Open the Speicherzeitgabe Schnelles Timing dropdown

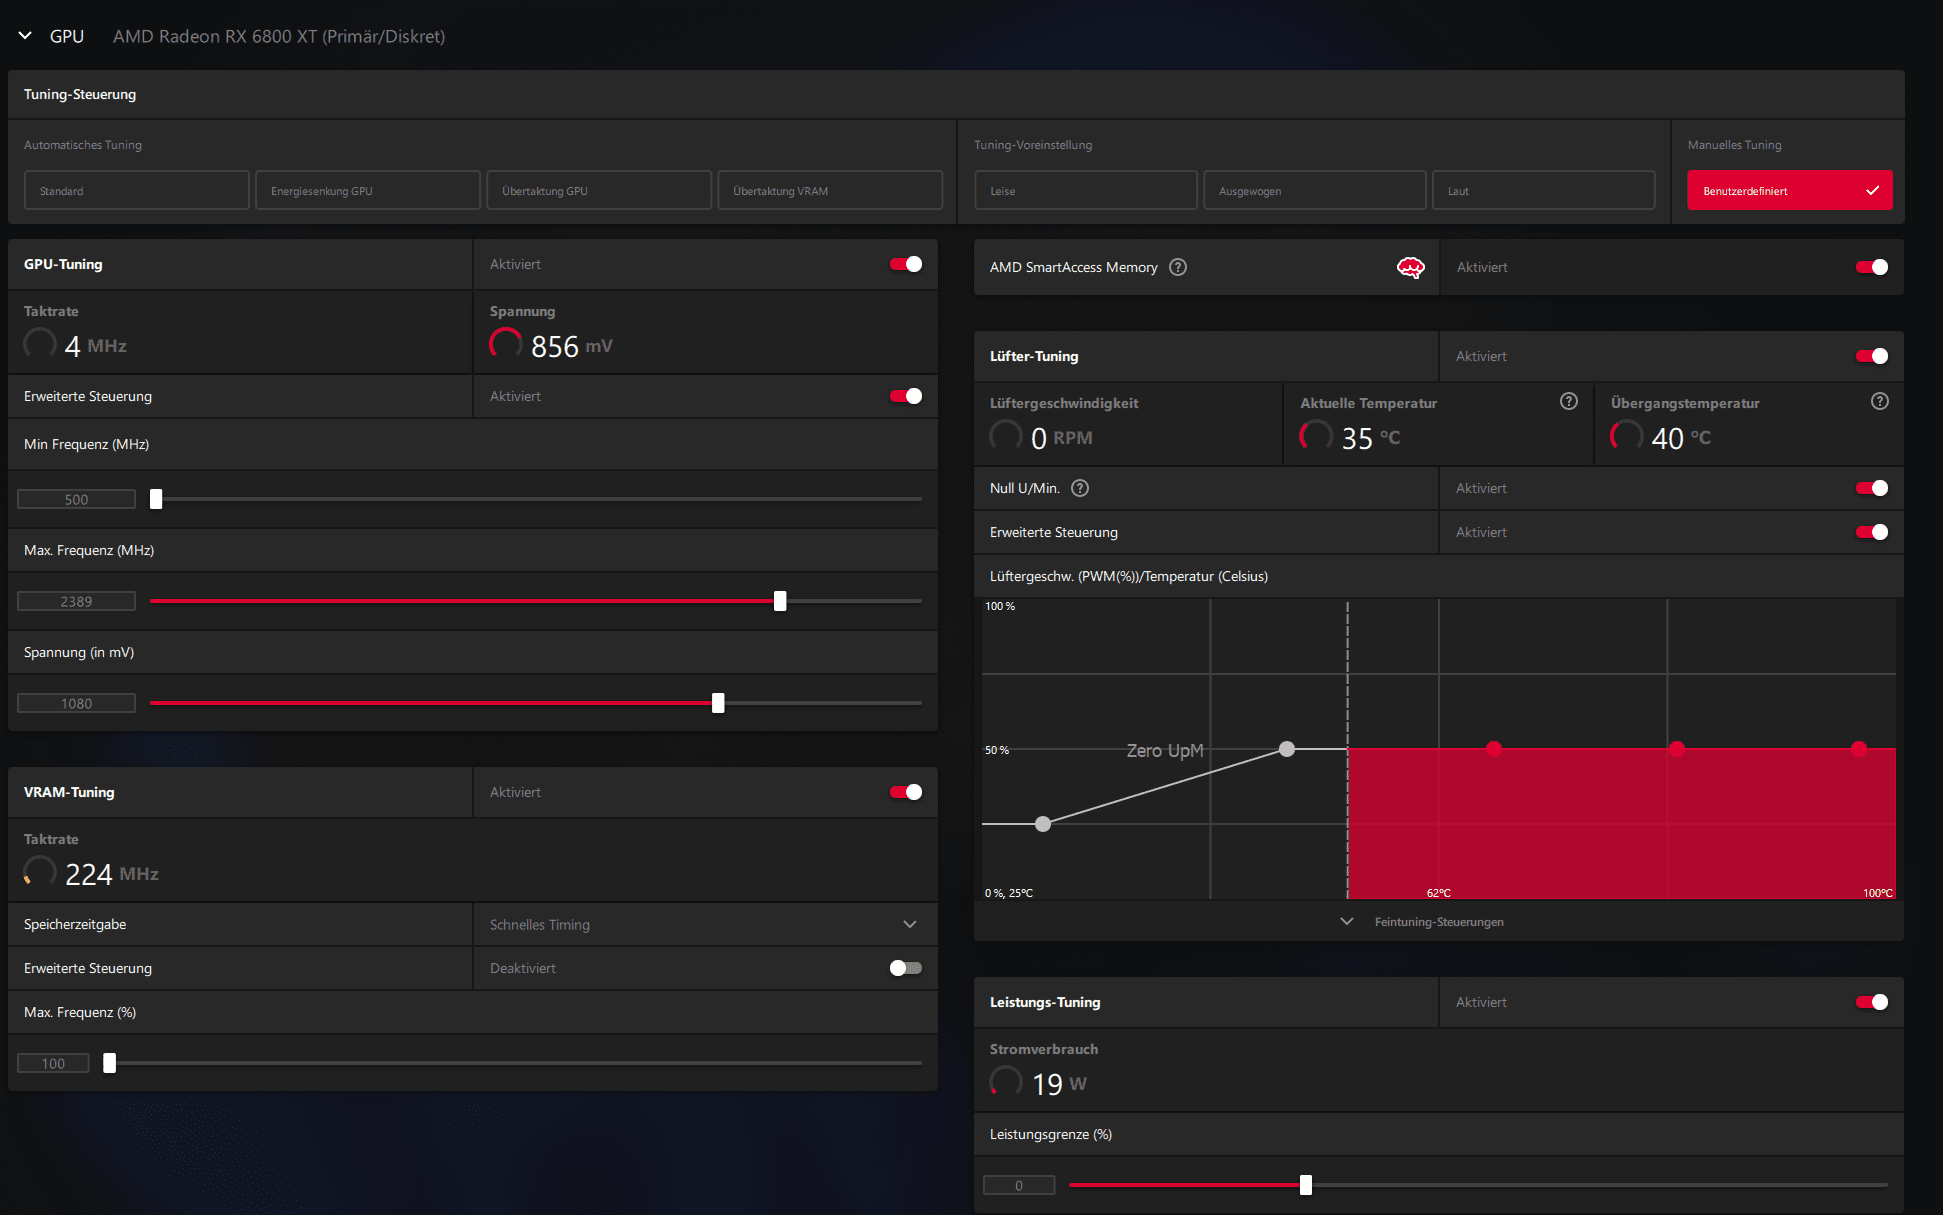coord(705,924)
